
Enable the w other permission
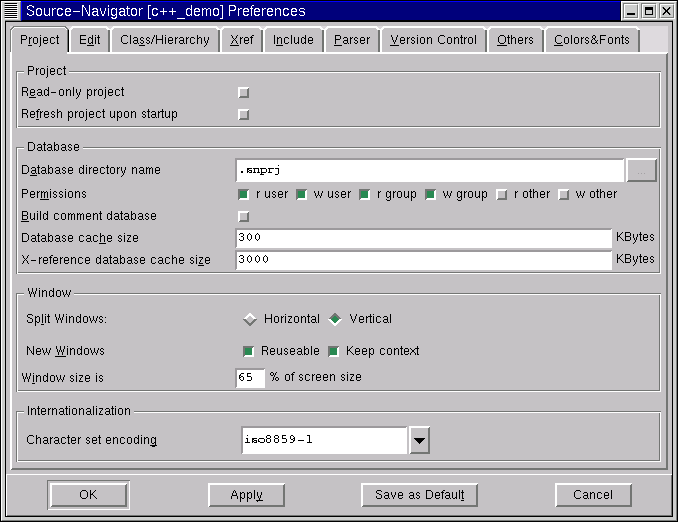pos(563,195)
